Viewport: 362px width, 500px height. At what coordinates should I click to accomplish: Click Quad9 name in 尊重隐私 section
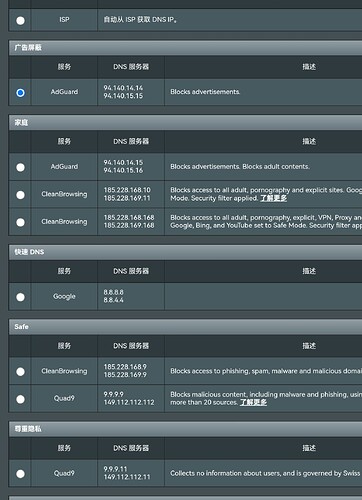pyautogui.click(x=64, y=473)
